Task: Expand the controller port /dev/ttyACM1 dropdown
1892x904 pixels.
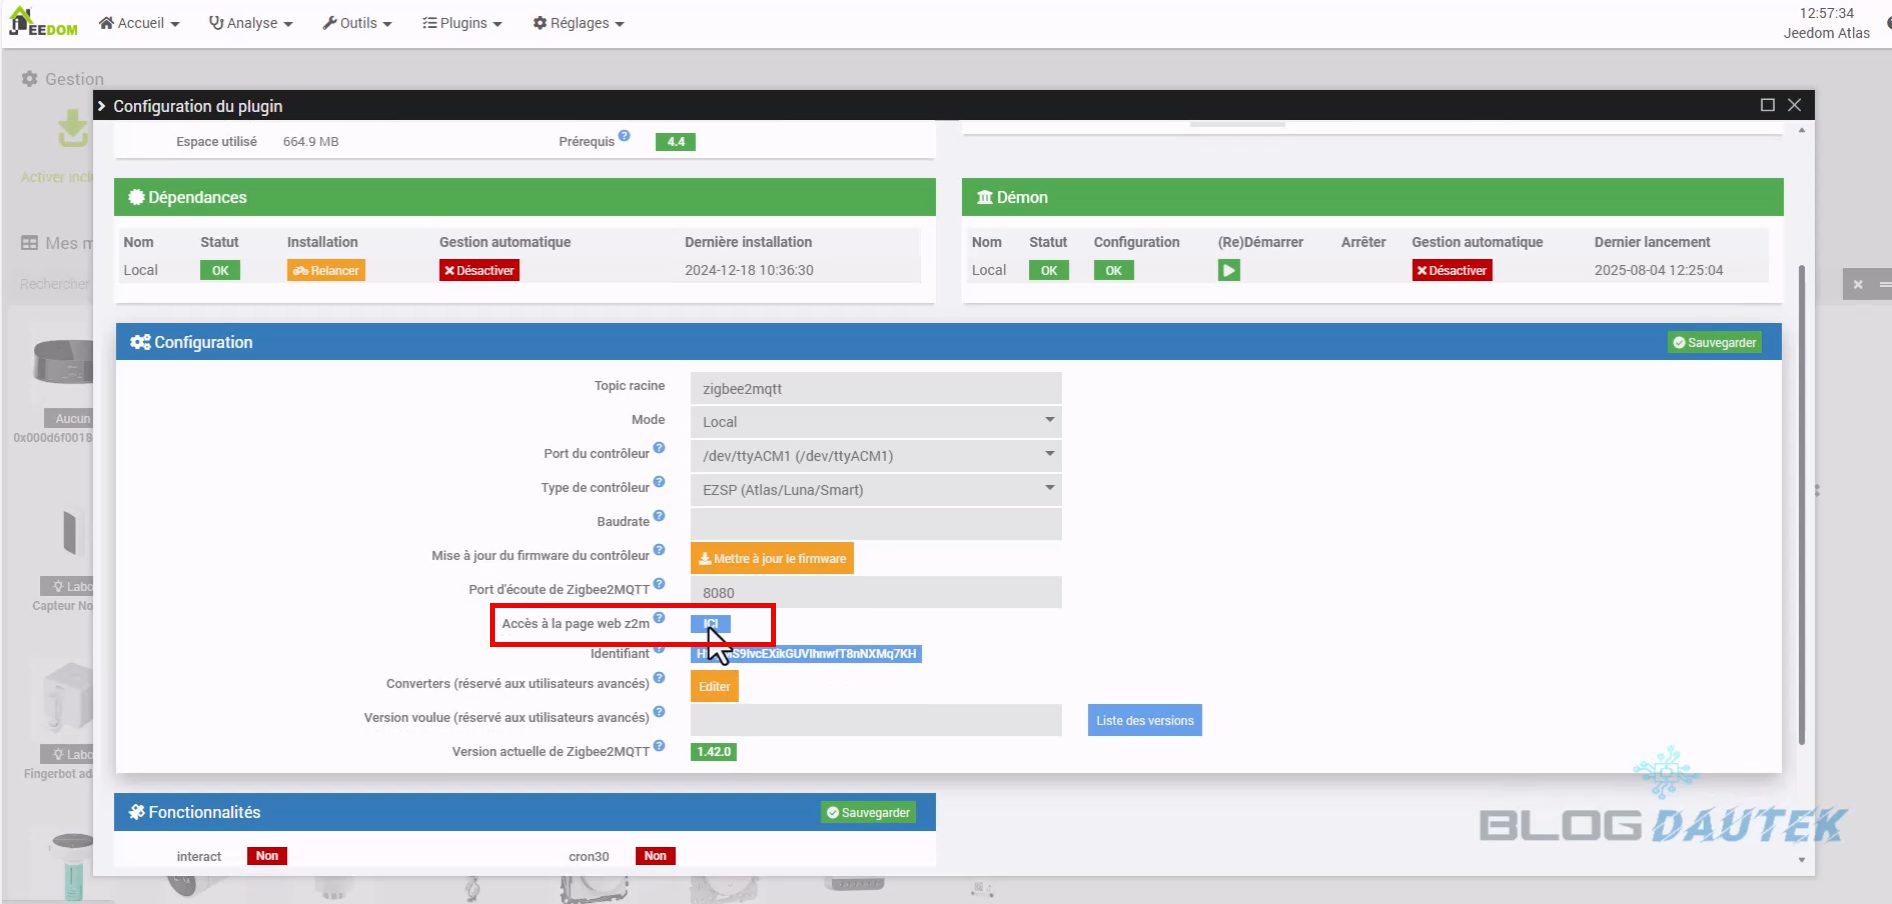Action: coord(875,456)
